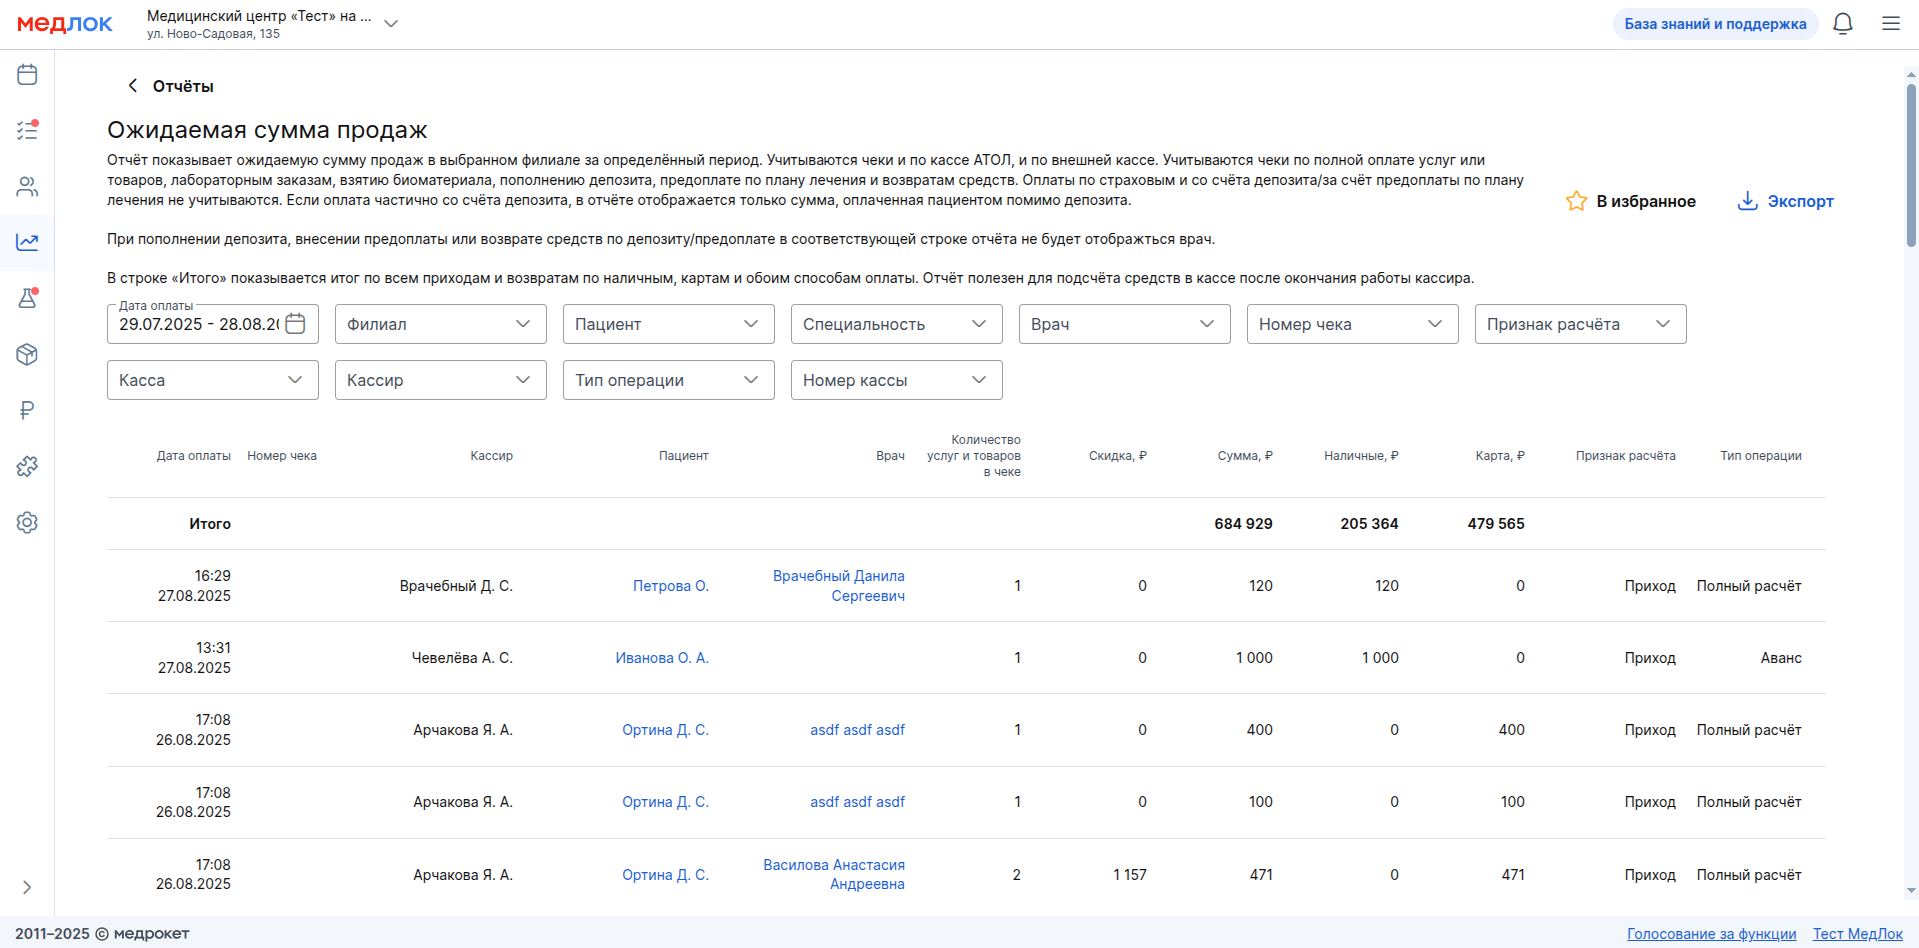Open the calendar schedule sidebar icon
Viewport: 1919px width, 948px height.
click(27, 74)
